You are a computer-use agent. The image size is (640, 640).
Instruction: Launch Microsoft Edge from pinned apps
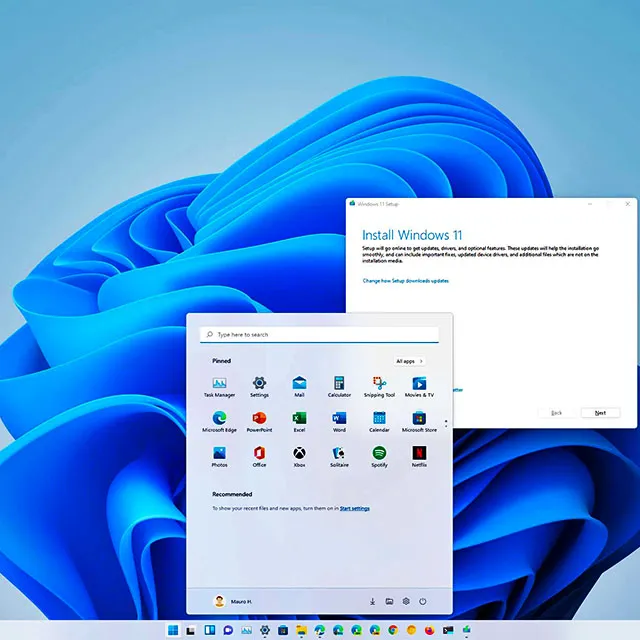tap(219, 422)
